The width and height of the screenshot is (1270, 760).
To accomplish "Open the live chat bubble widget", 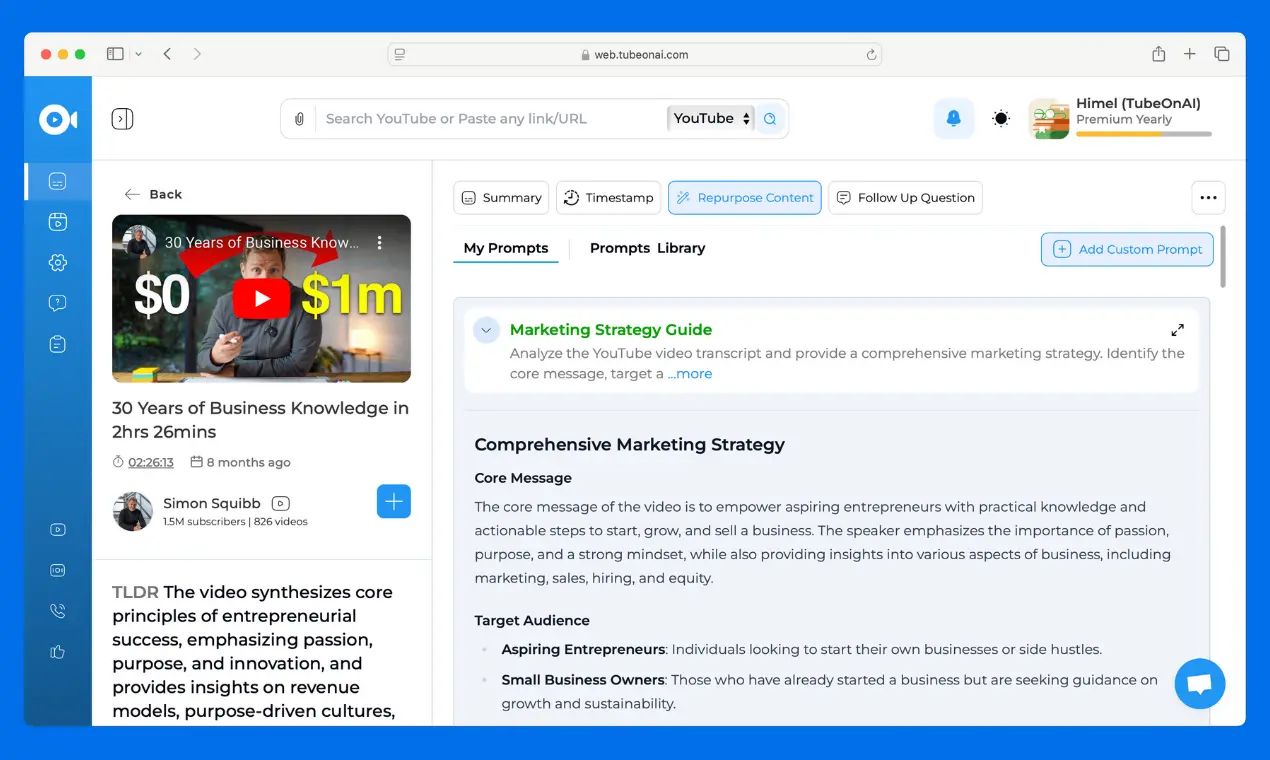I will click(x=1200, y=684).
